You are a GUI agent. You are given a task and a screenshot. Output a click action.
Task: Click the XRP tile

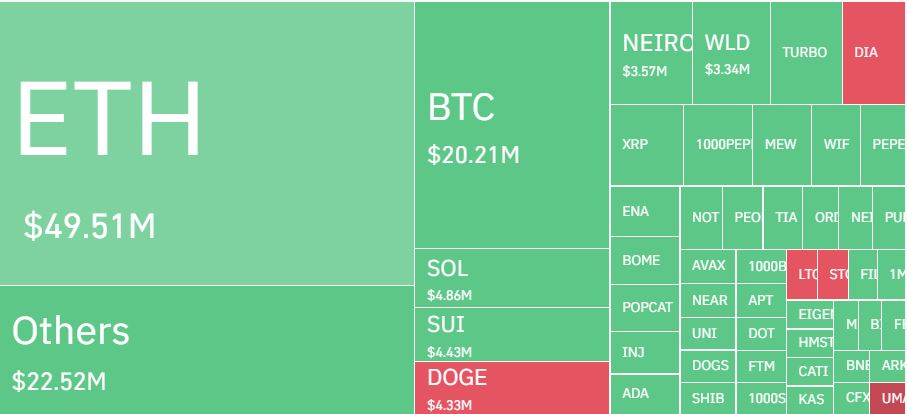pyautogui.click(x=647, y=145)
